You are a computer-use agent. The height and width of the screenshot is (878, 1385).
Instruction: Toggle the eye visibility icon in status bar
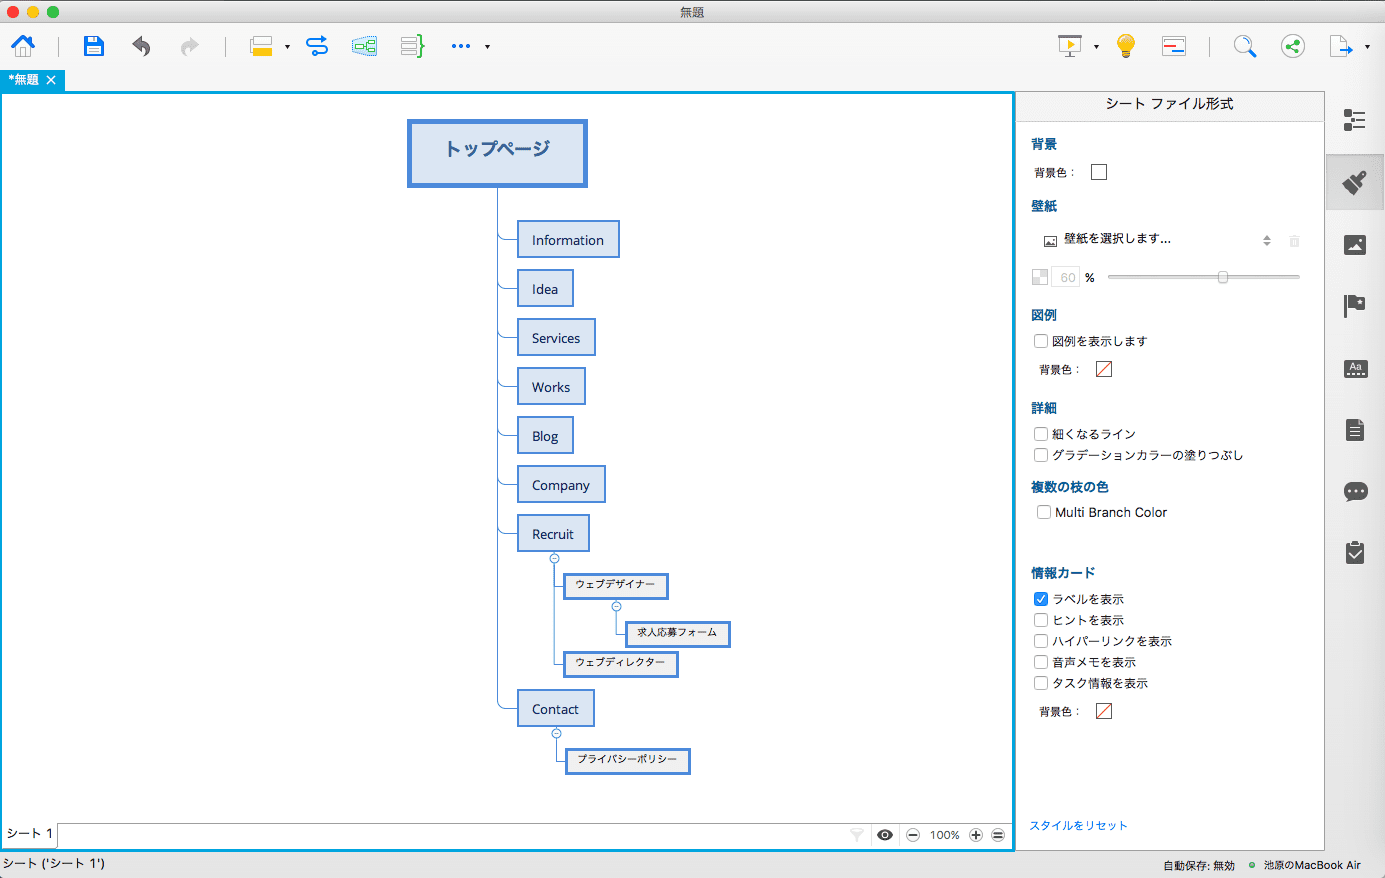(885, 835)
